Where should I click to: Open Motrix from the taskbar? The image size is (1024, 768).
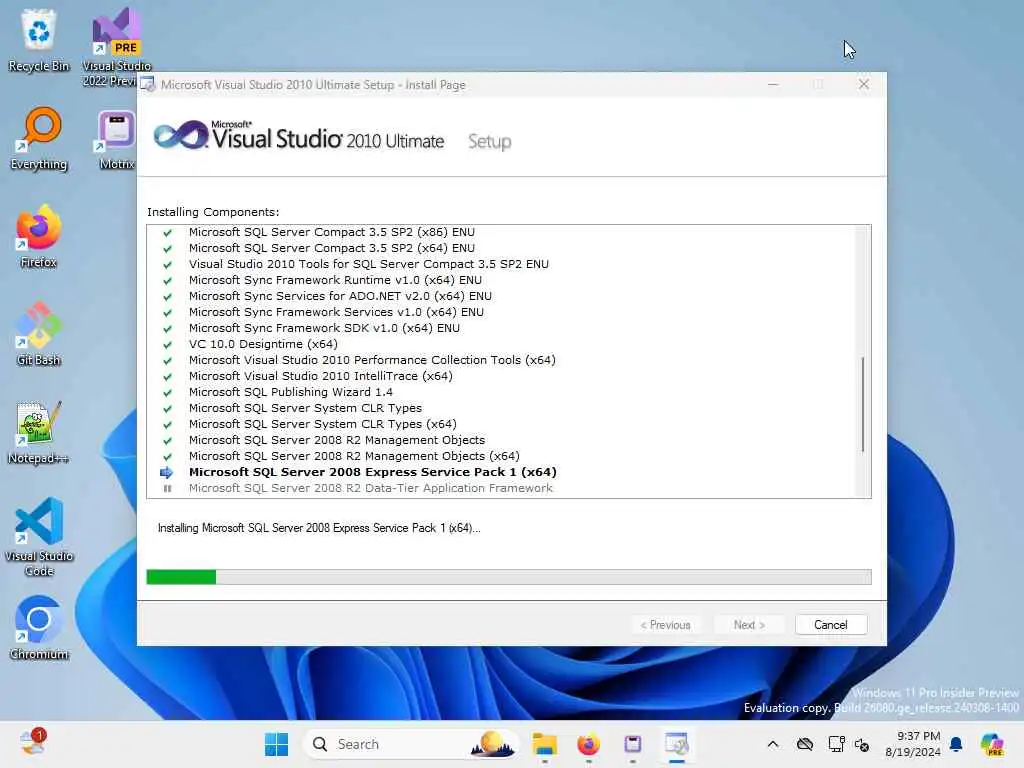coord(632,744)
